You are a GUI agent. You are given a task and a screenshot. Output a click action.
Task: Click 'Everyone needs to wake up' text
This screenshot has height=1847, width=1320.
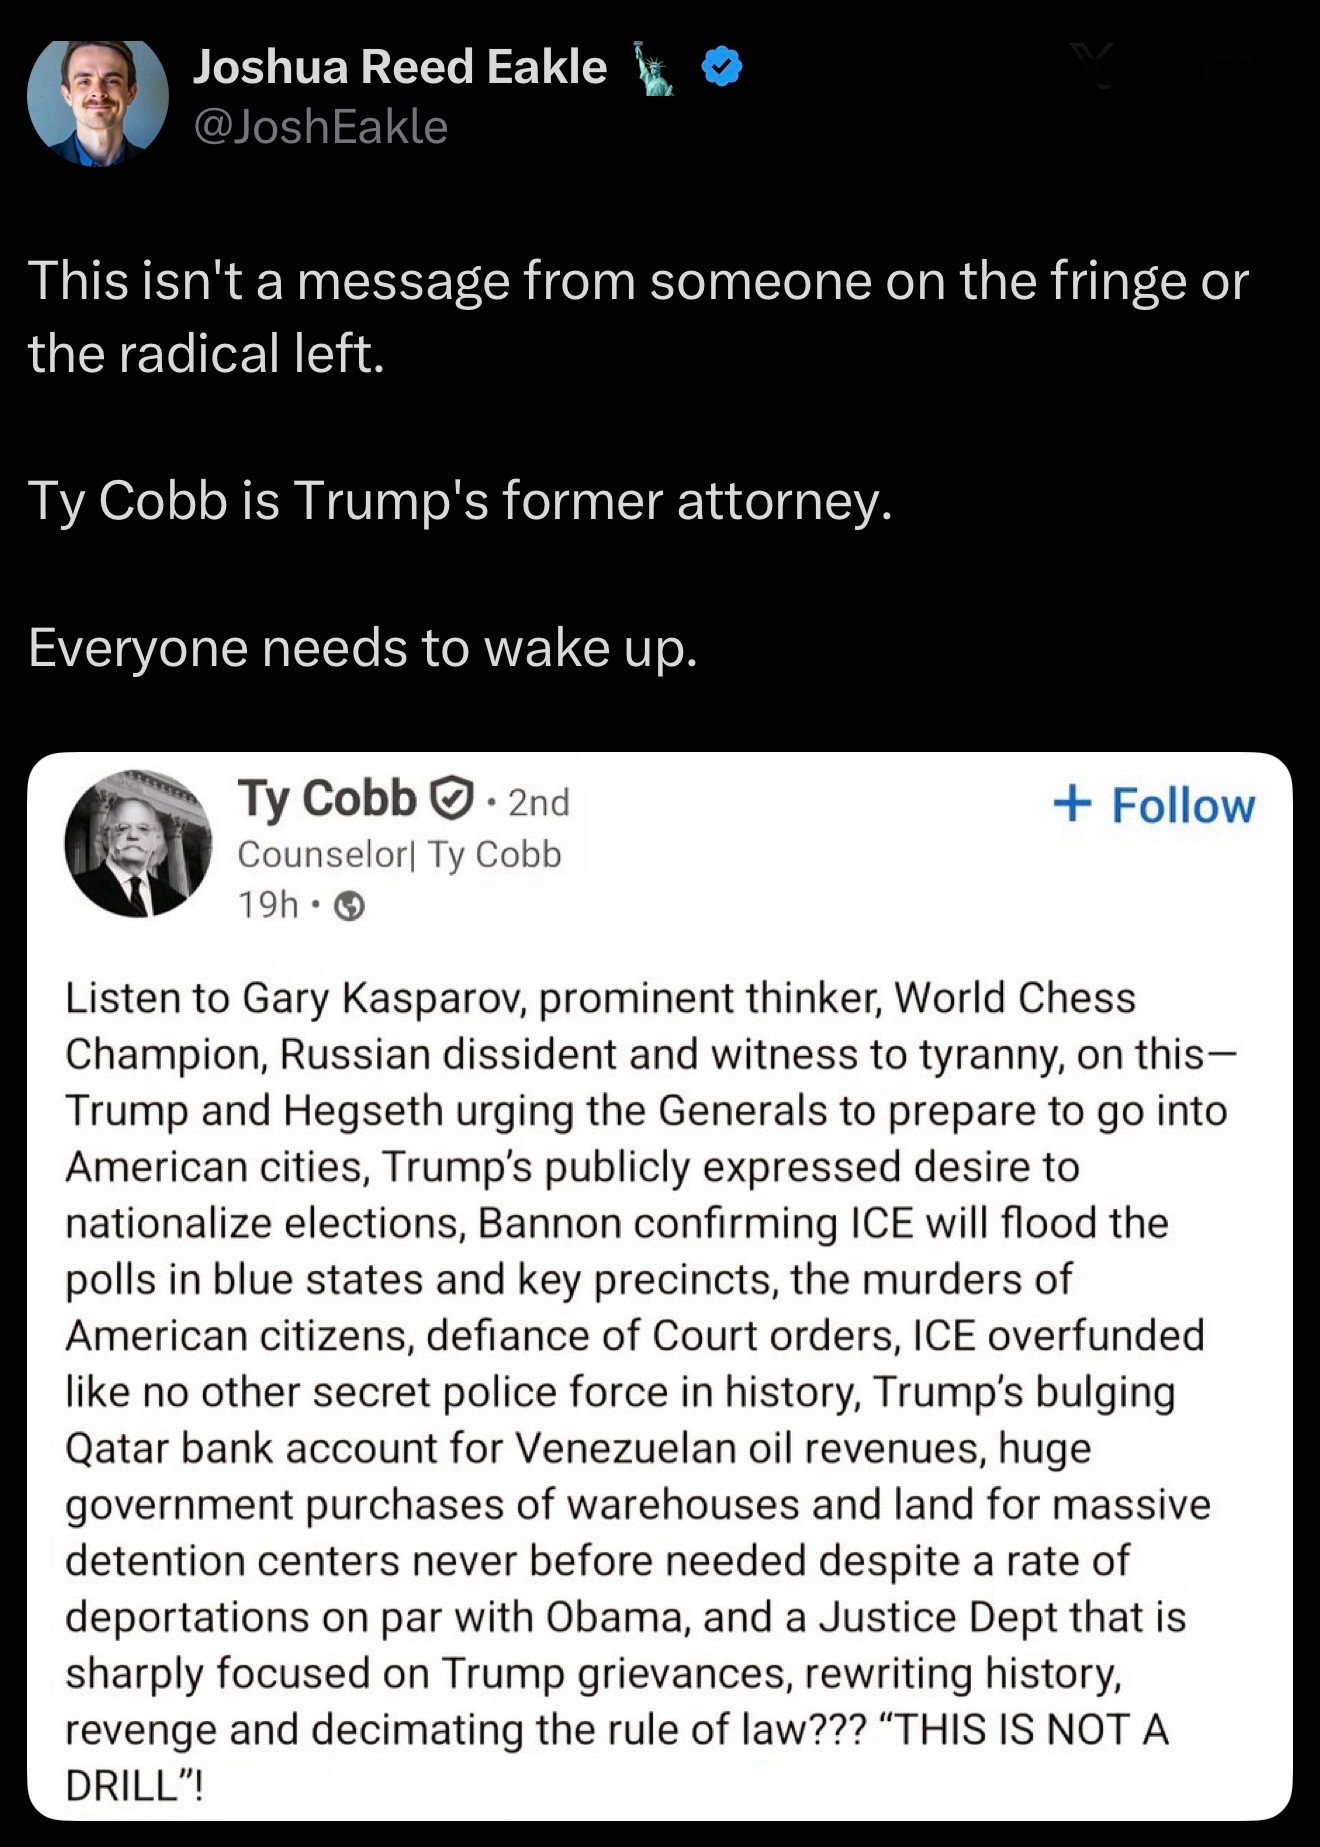coord(362,648)
